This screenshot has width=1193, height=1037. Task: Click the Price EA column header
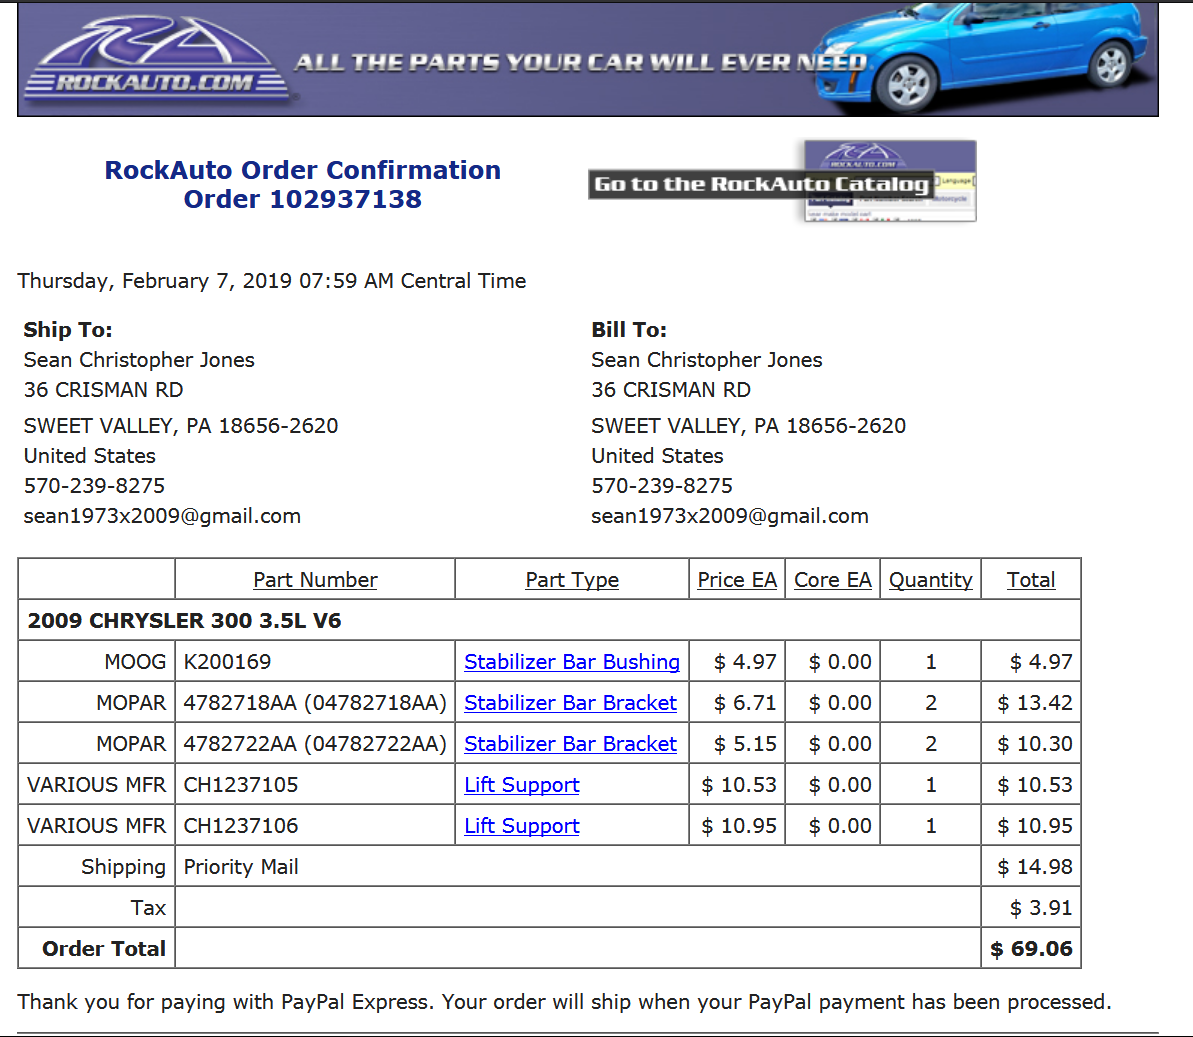736,580
